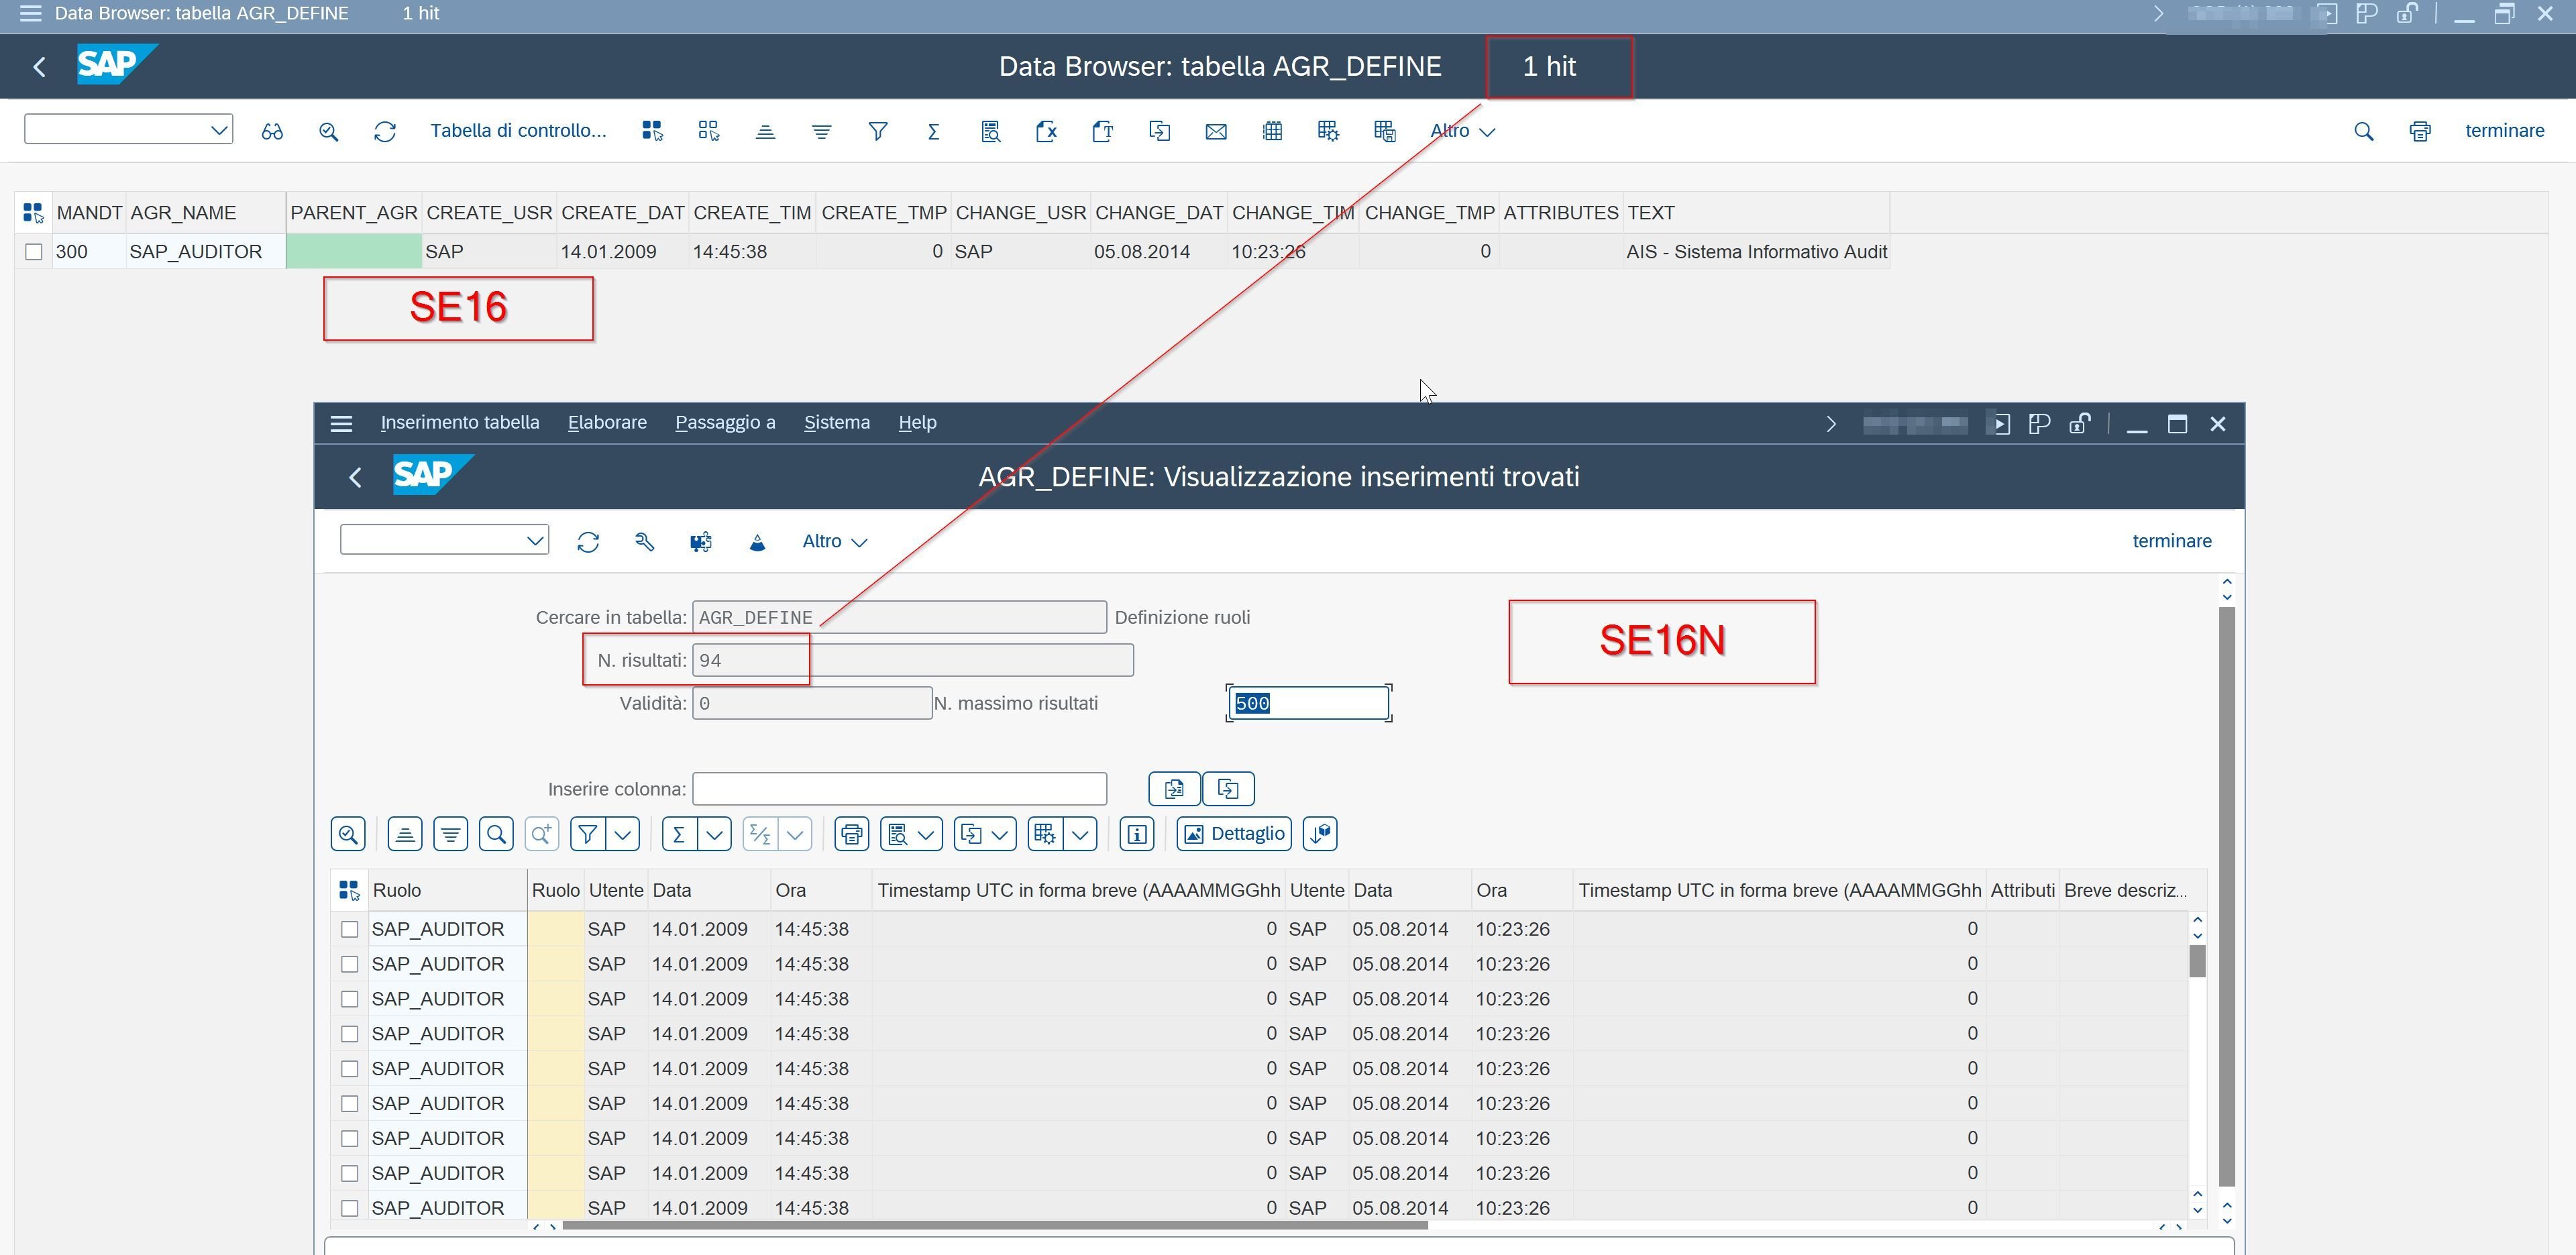The width and height of the screenshot is (2576, 1255).
Task: Click the puzzle-piece icon in SE16N toolbar
Action: point(701,542)
